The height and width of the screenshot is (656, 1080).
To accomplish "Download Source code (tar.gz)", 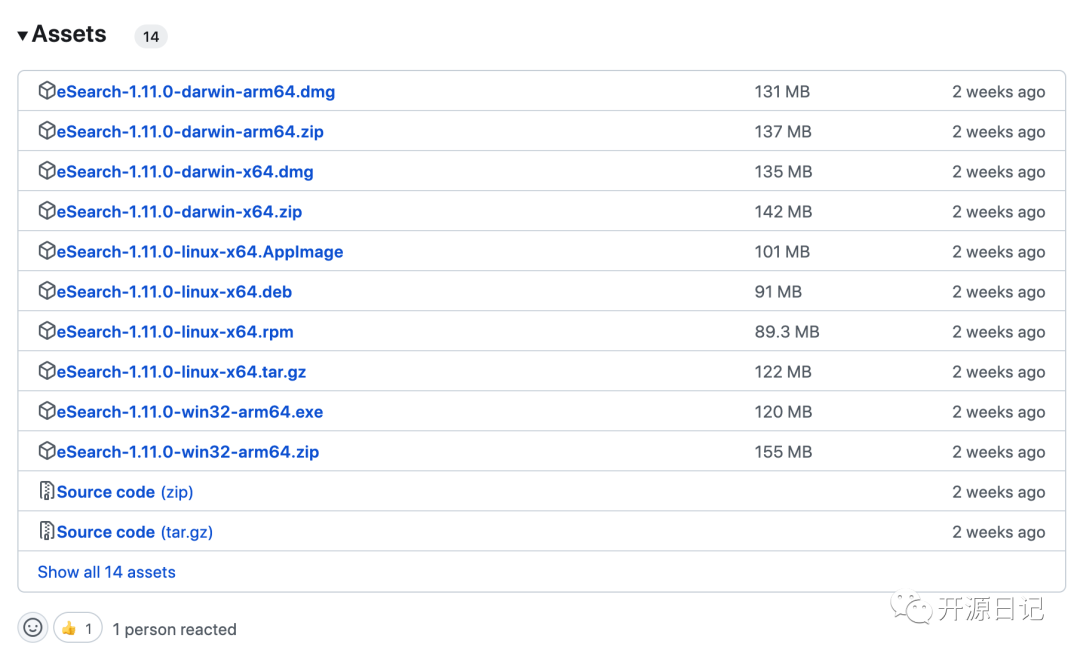I will [x=134, y=532].
